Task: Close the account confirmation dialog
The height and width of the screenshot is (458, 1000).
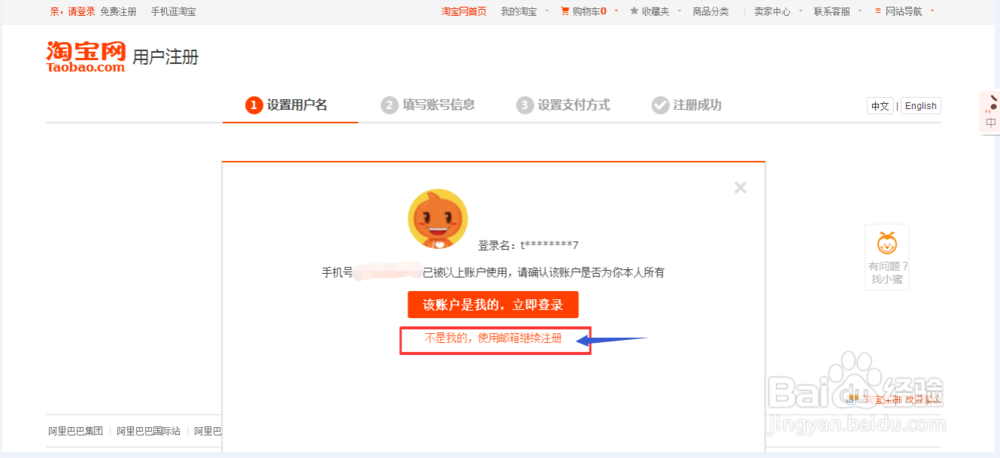Action: (x=740, y=188)
